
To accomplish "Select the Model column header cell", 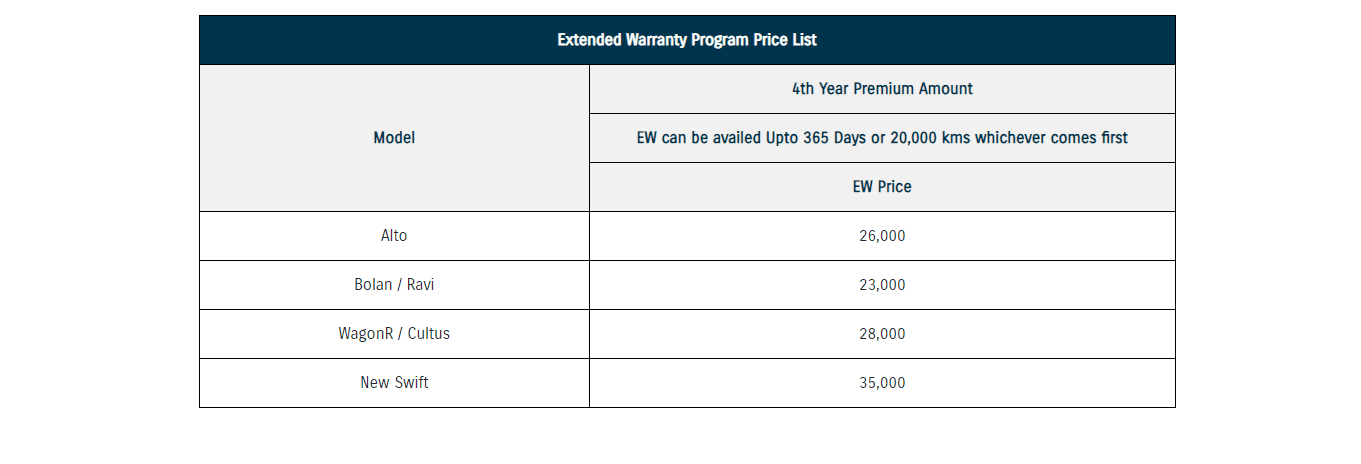I will pos(394,138).
